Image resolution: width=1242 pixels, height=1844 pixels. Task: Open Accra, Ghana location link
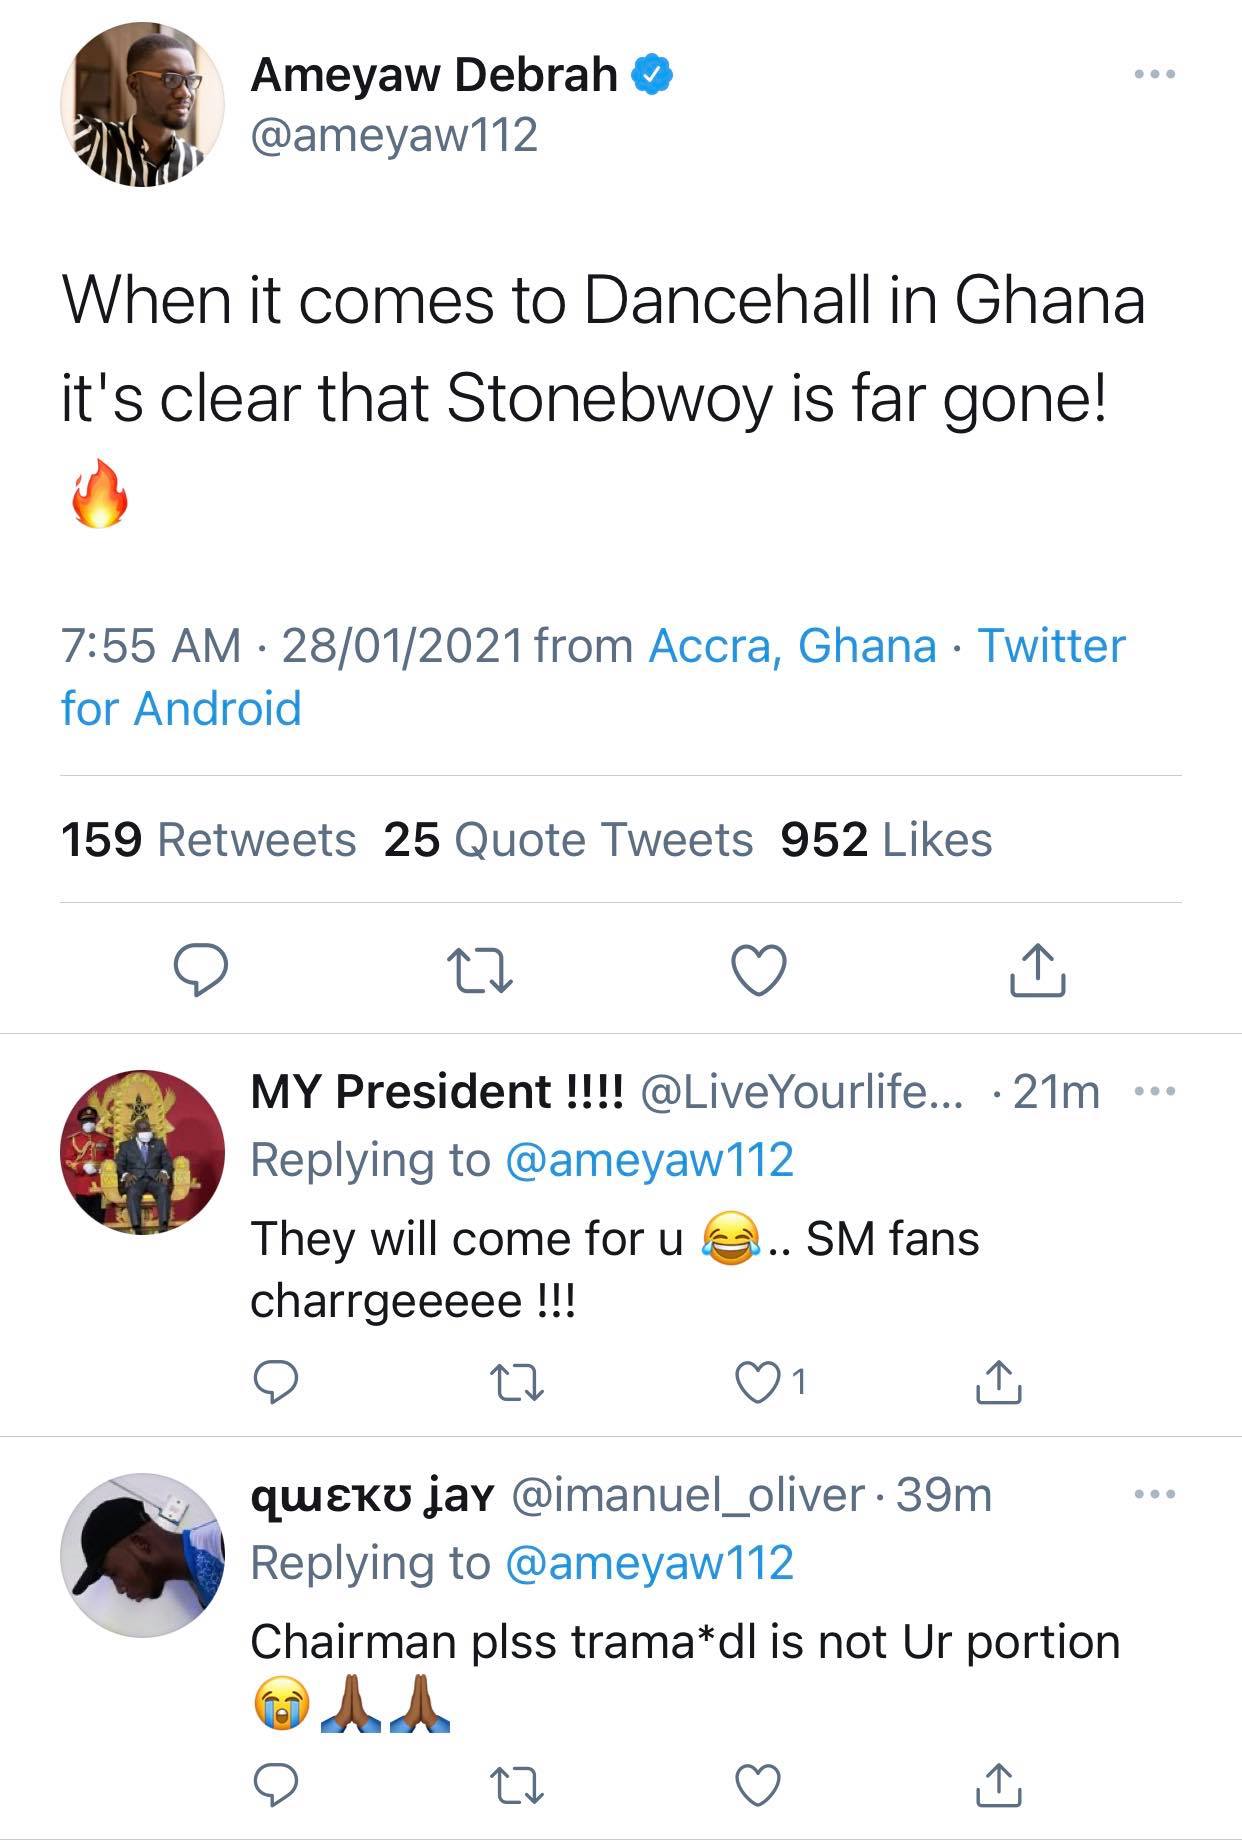792,646
